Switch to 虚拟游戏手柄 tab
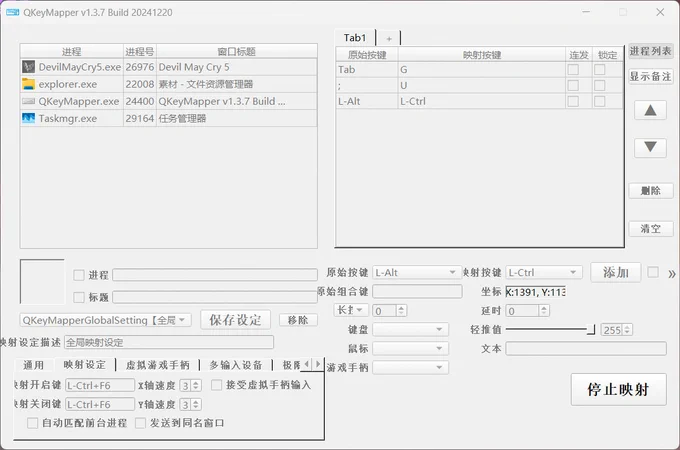Image resolution: width=680 pixels, height=450 pixels. [158, 365]
